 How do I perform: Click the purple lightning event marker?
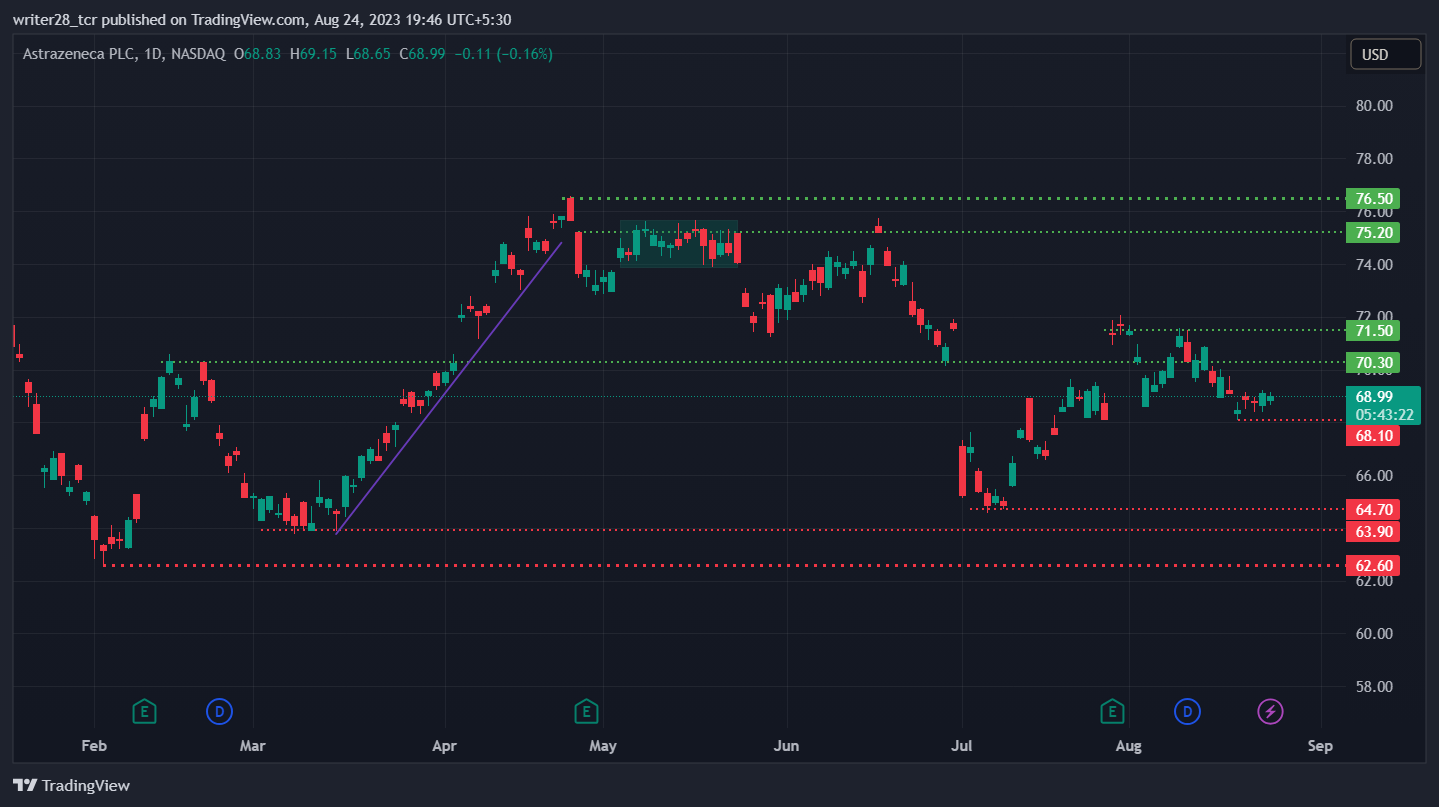click(x=1270, y=712)
